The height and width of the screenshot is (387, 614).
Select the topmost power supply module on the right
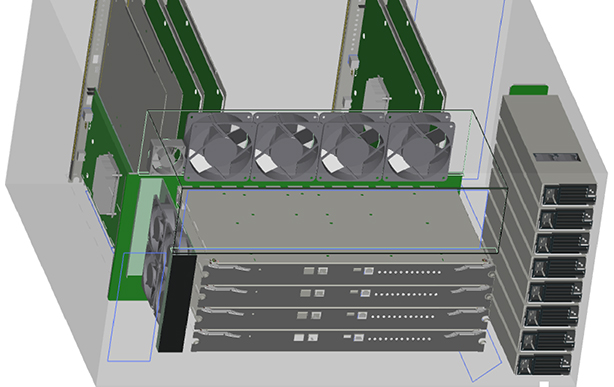(x=570, y=195)
